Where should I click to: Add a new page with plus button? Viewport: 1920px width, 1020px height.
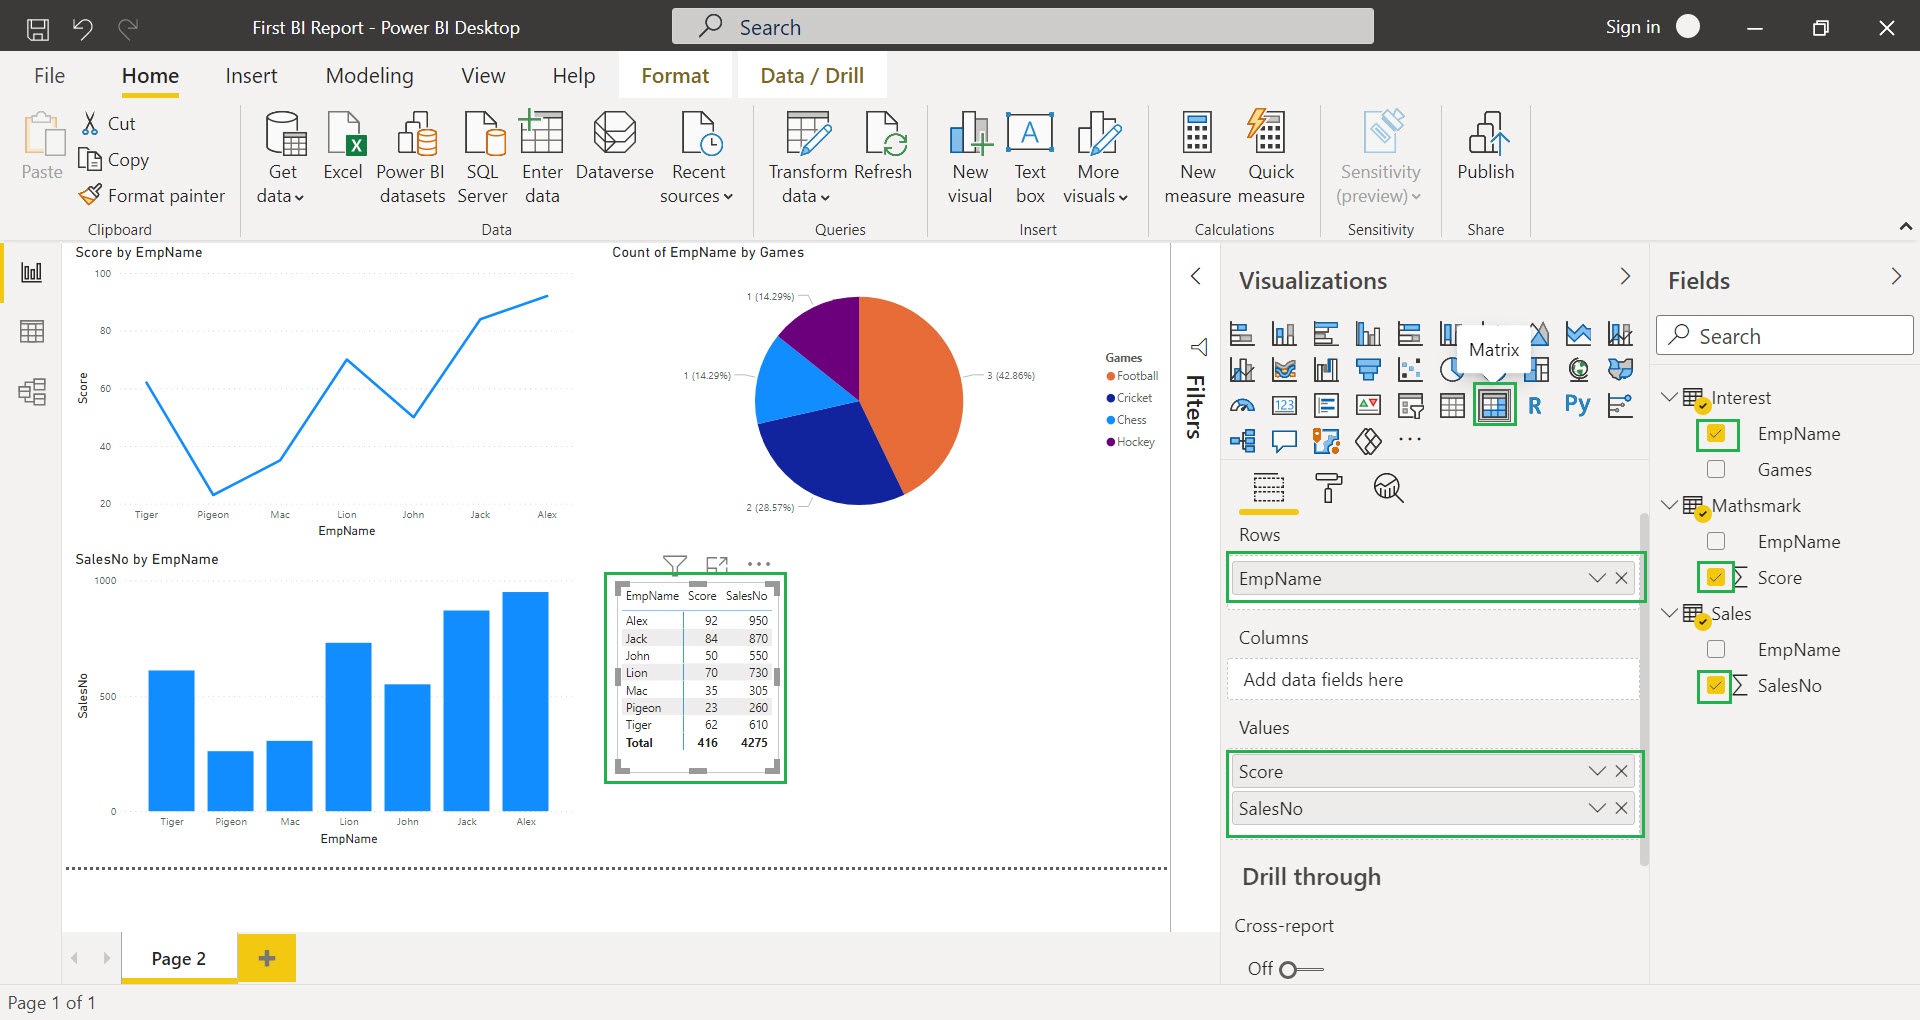(x=266, y=958)
